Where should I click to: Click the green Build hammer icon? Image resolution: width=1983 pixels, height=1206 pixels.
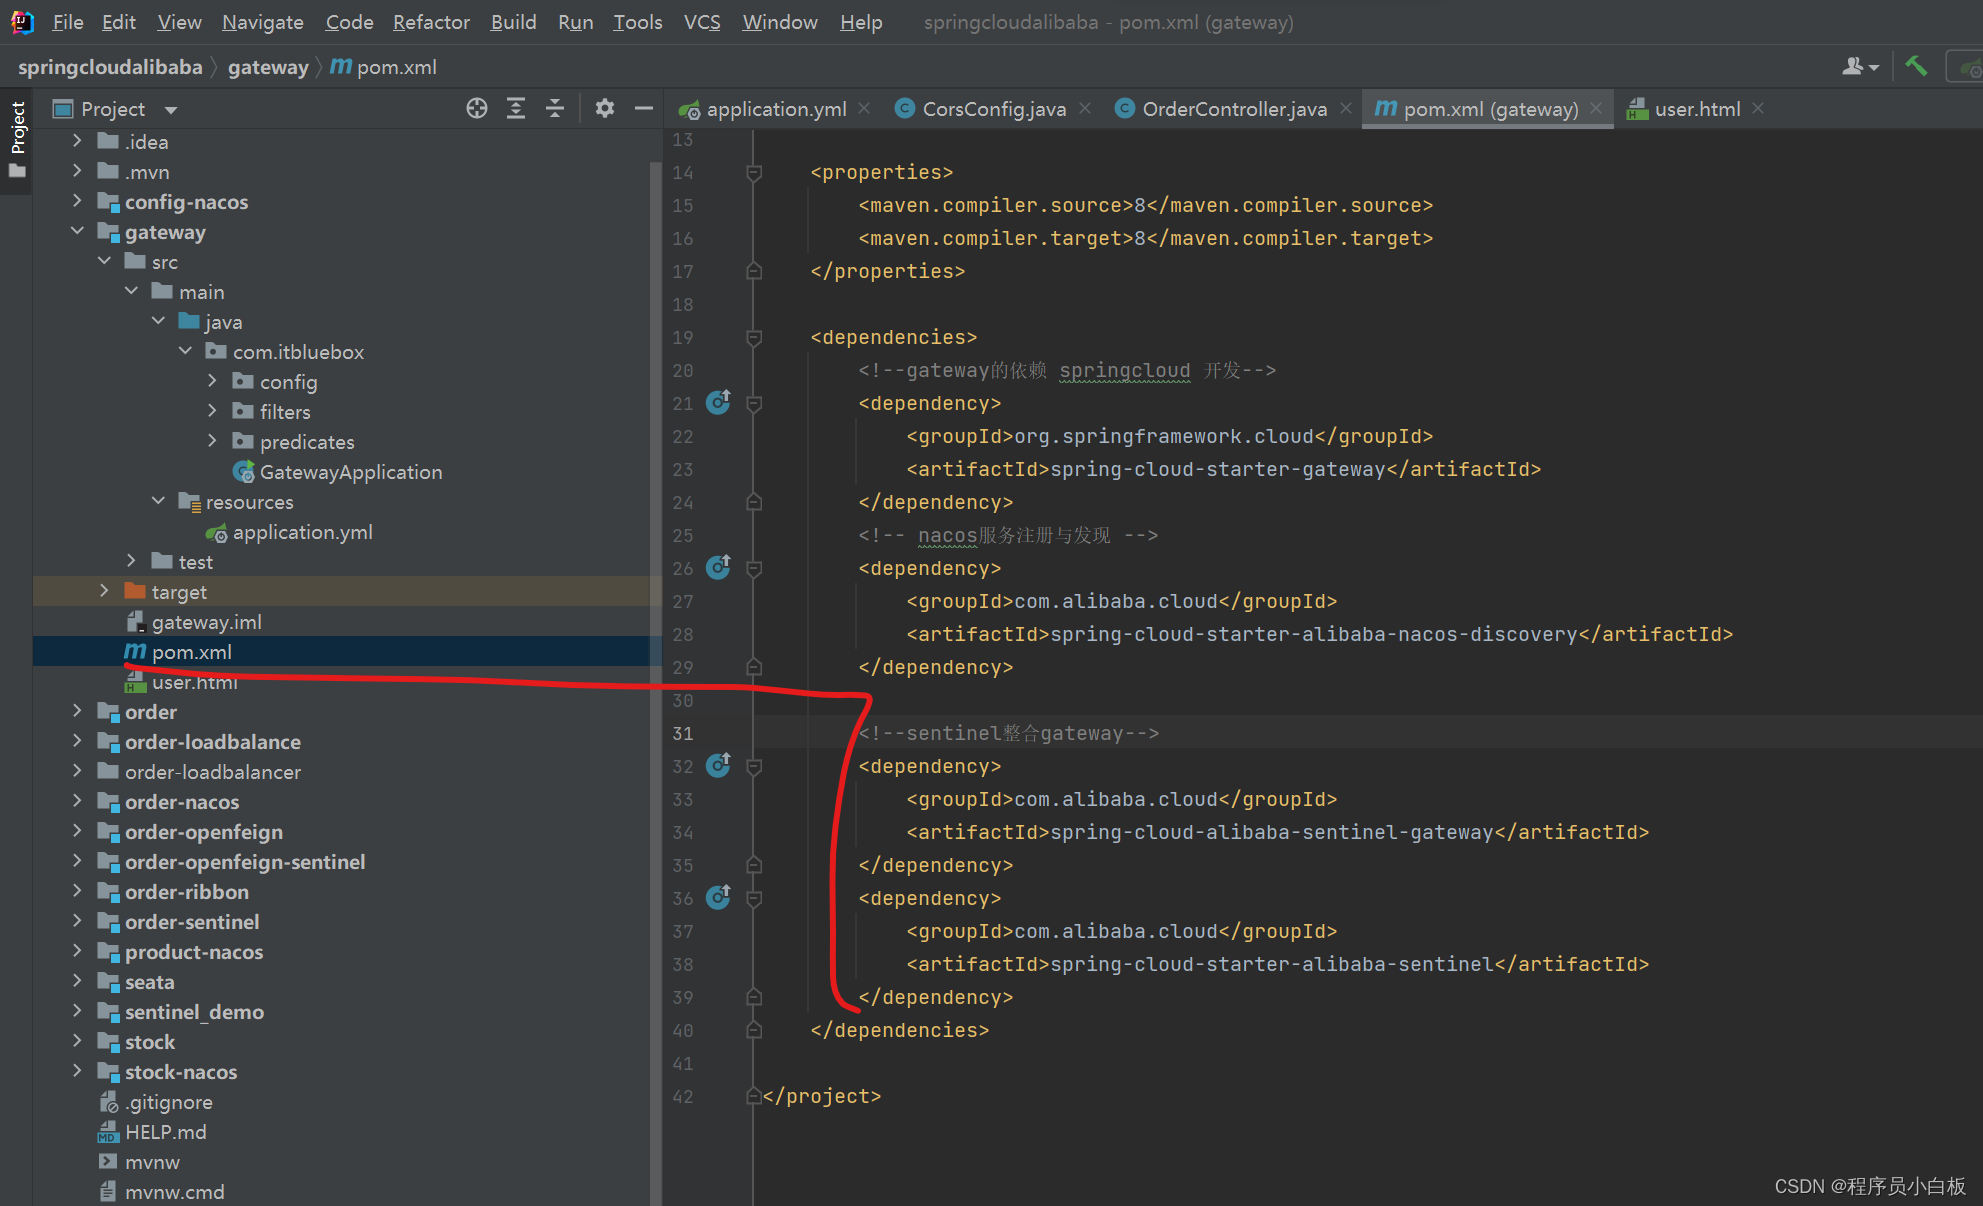(x=1916, y=66)
